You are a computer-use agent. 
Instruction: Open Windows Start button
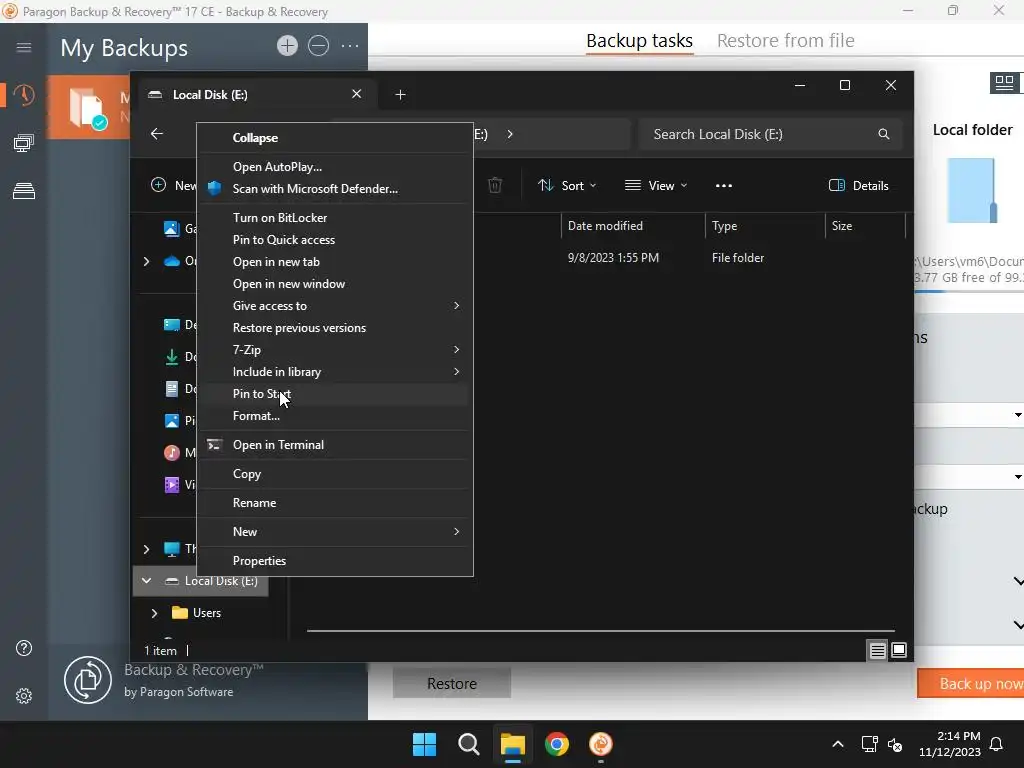click(424, 744)
